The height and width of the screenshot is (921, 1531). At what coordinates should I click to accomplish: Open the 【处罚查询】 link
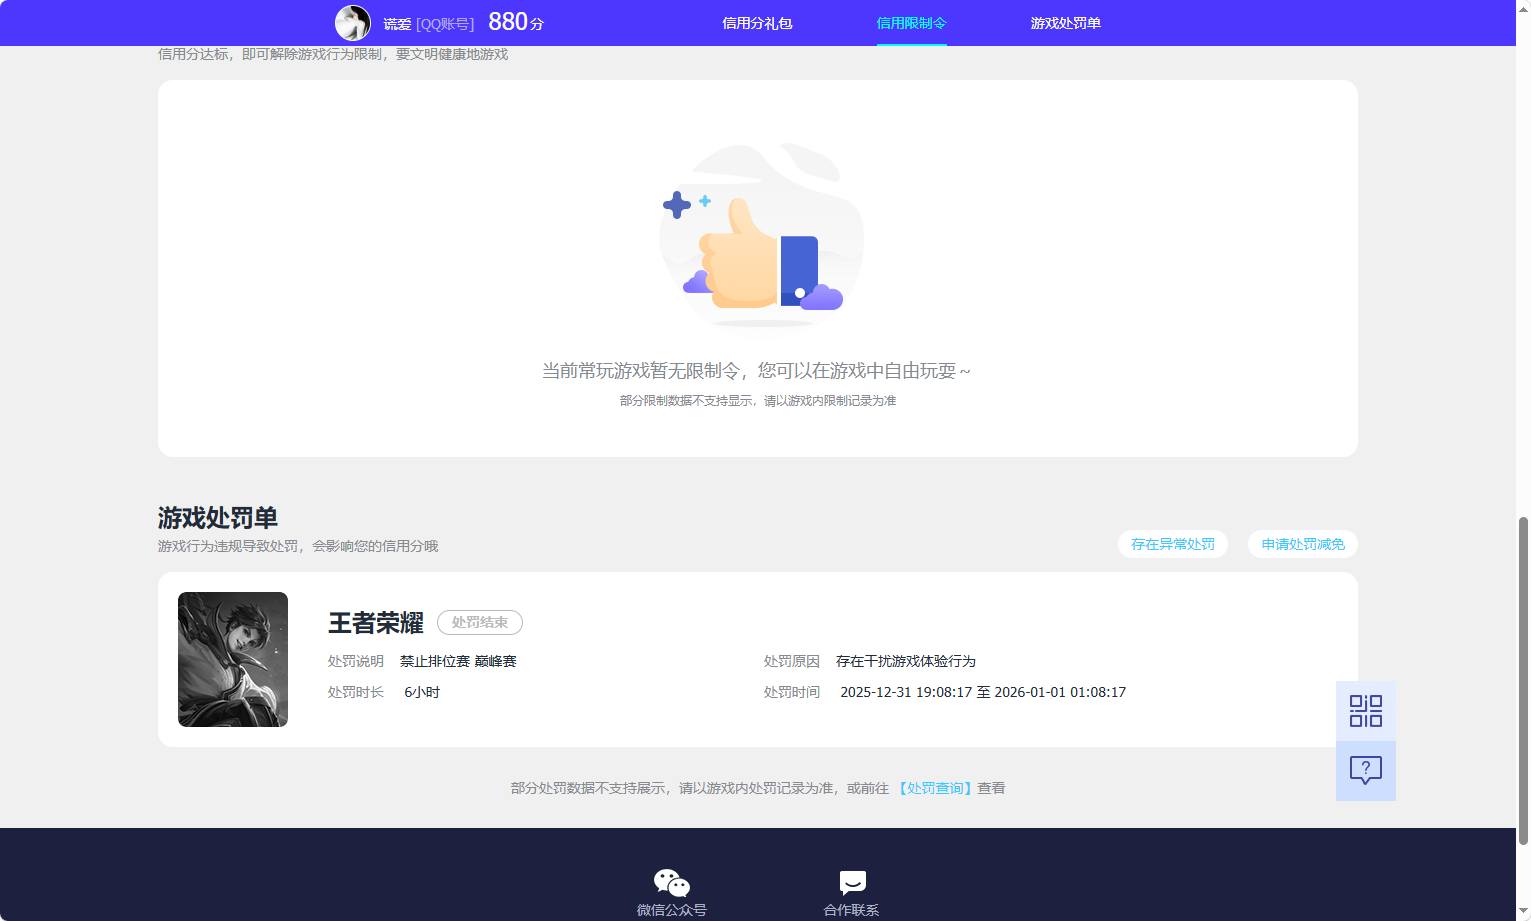935,788
